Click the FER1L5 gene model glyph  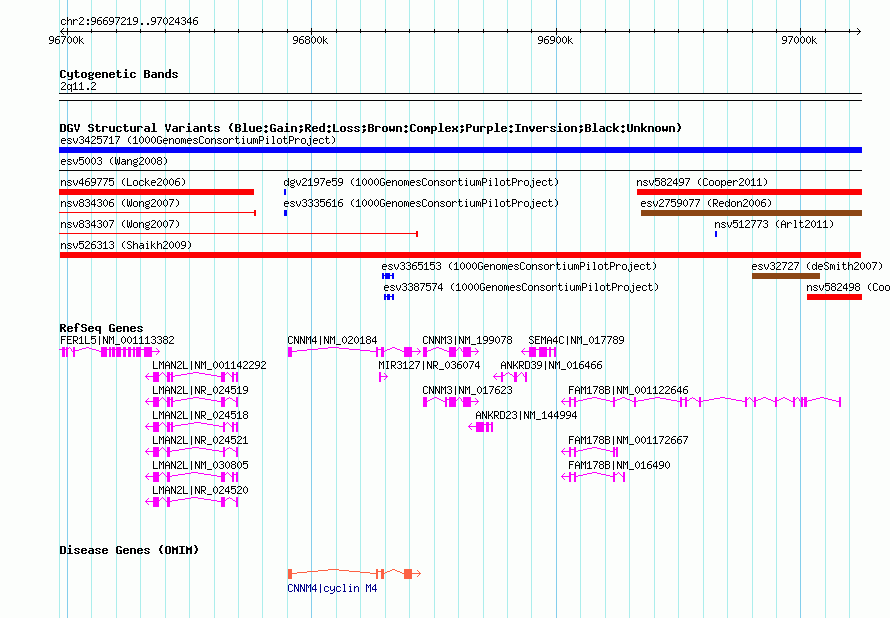coord(110,352)
